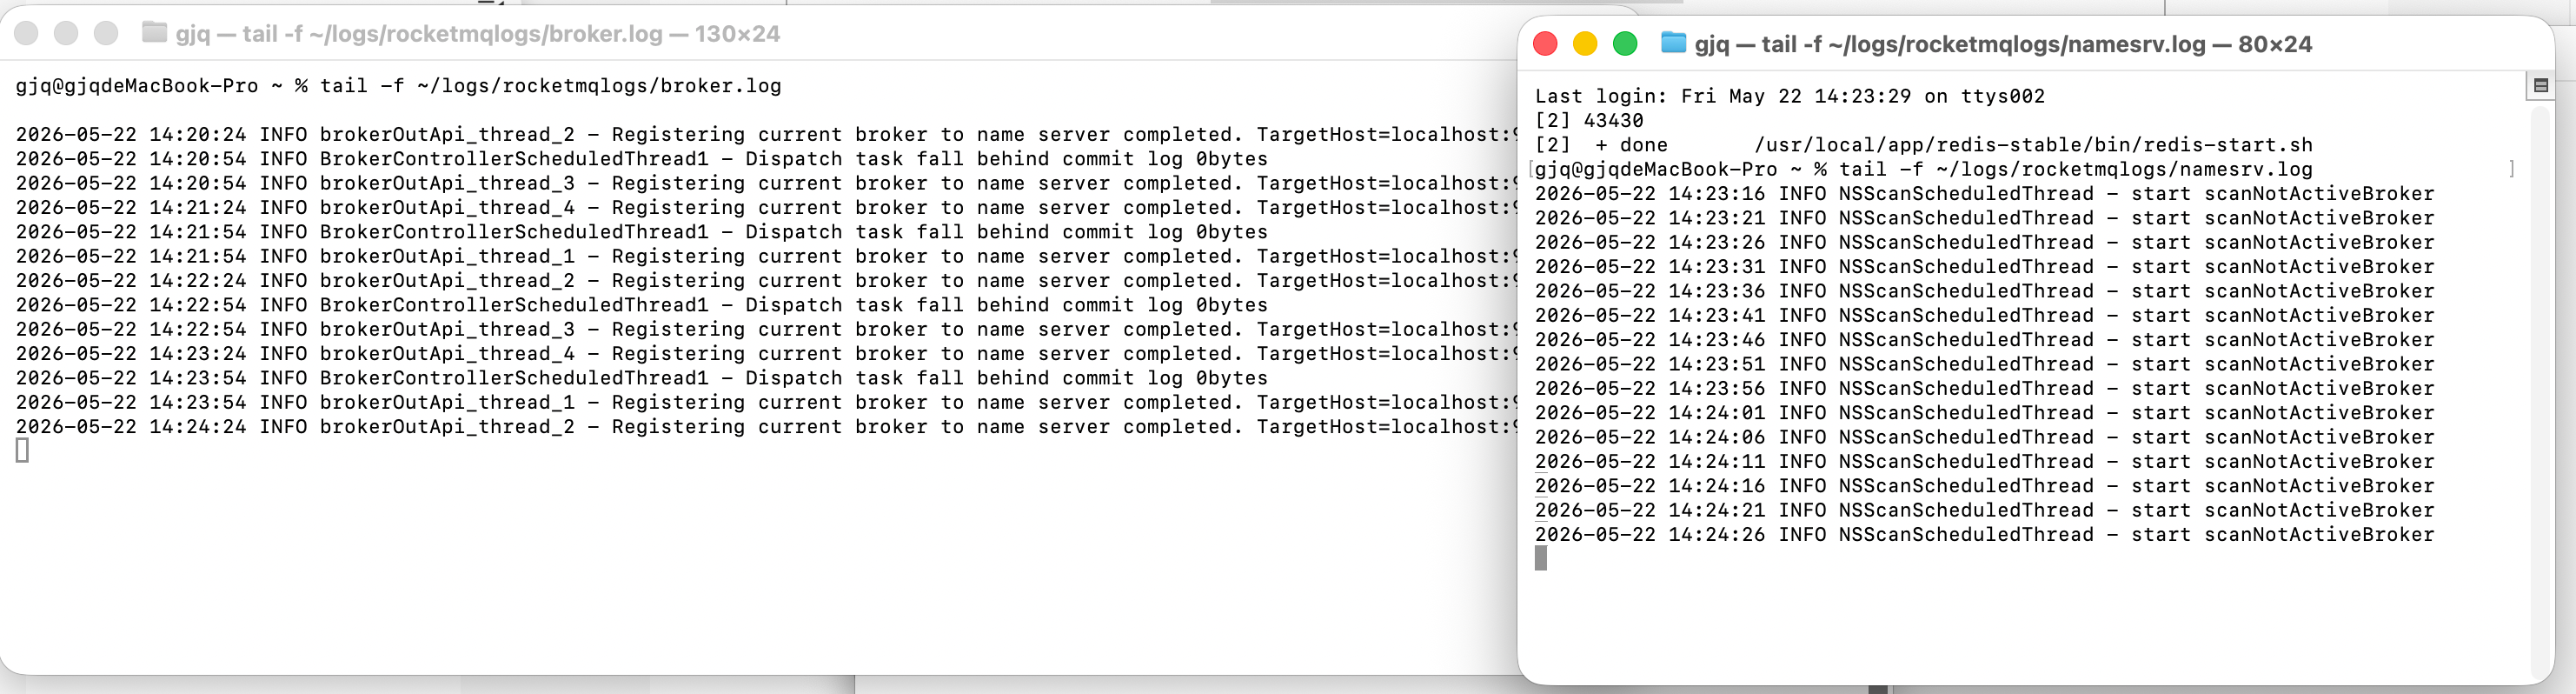Click the folder icon in the namesrv.log window title
The image size is (2576, 694).
click(x=1673, y=43)
